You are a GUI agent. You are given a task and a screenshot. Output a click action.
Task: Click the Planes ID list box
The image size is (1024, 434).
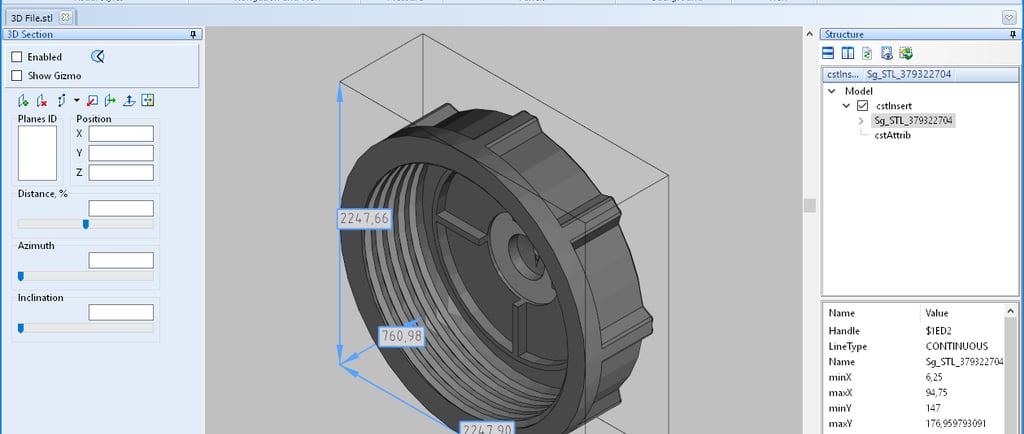[x=37, y=153]
